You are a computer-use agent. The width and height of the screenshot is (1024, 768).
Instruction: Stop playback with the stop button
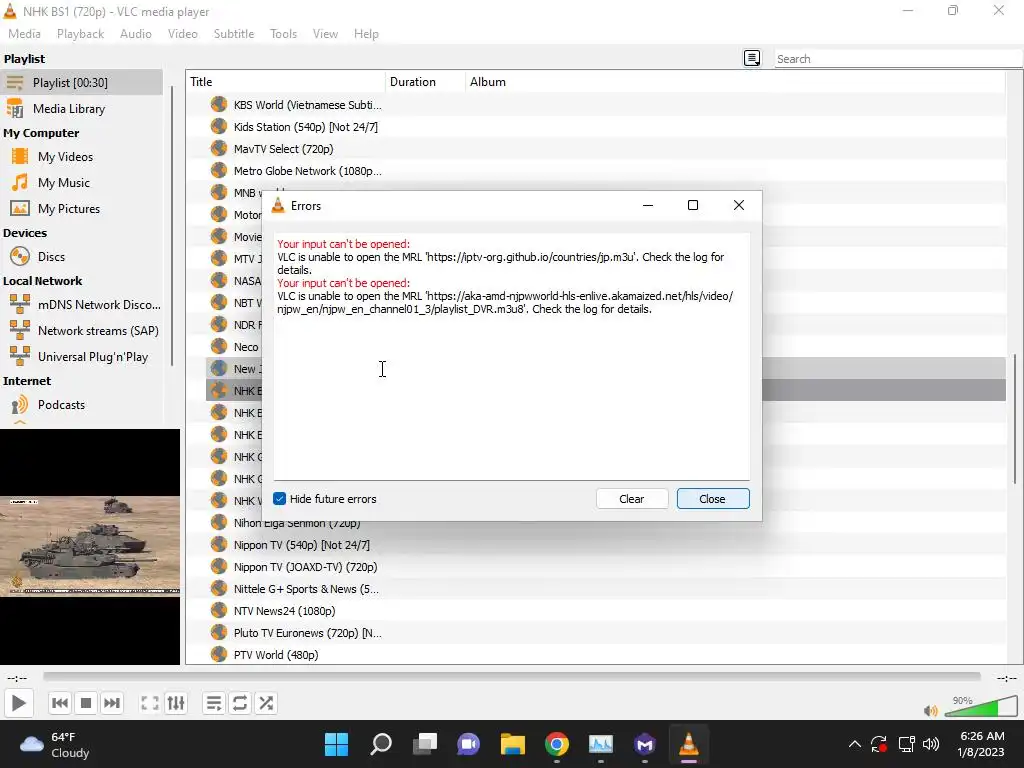(86, 703)
